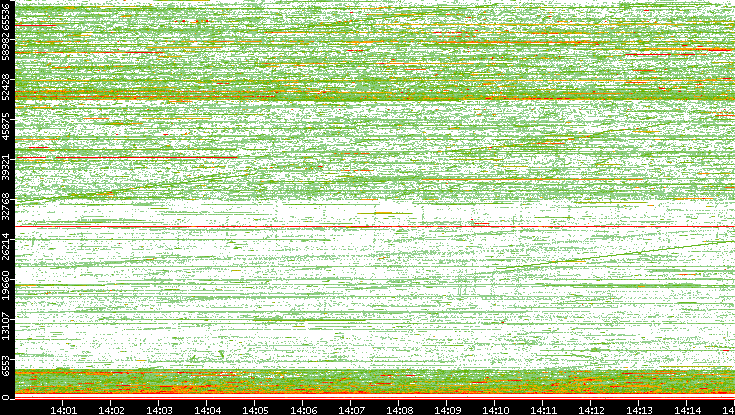Click the 14:13 time axis label
This screenshot has height=415, width=735.
click(x=638, y=411)
